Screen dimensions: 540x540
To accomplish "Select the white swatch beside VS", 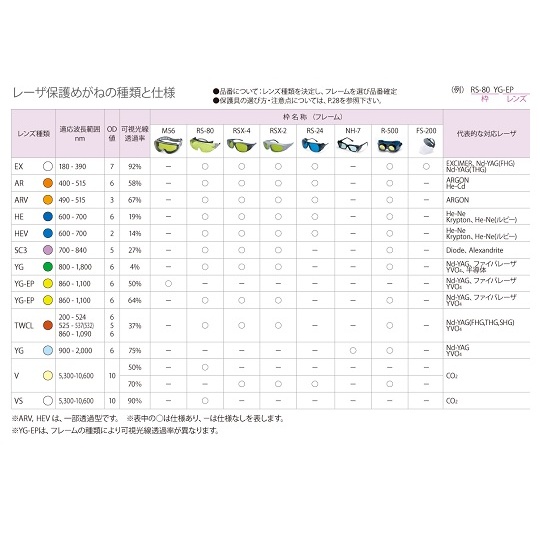I will click(x=48, y=401).
